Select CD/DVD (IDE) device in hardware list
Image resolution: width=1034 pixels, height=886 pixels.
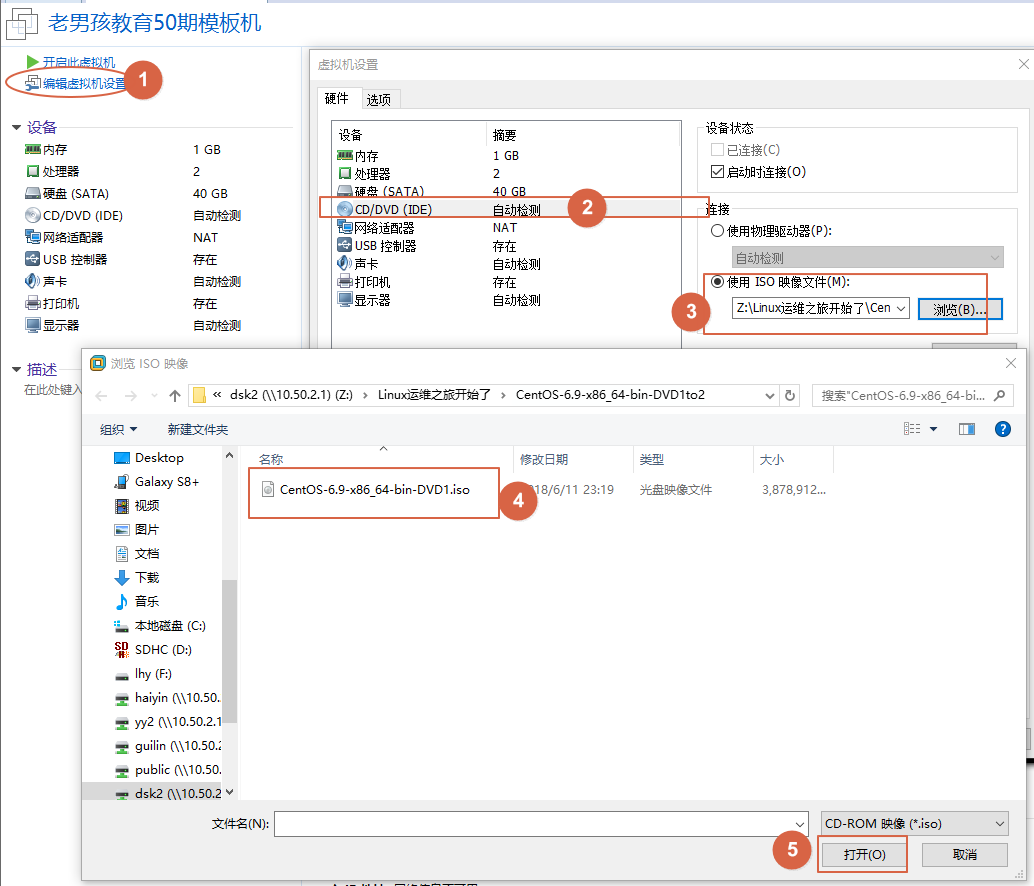(x=390, y=209)
